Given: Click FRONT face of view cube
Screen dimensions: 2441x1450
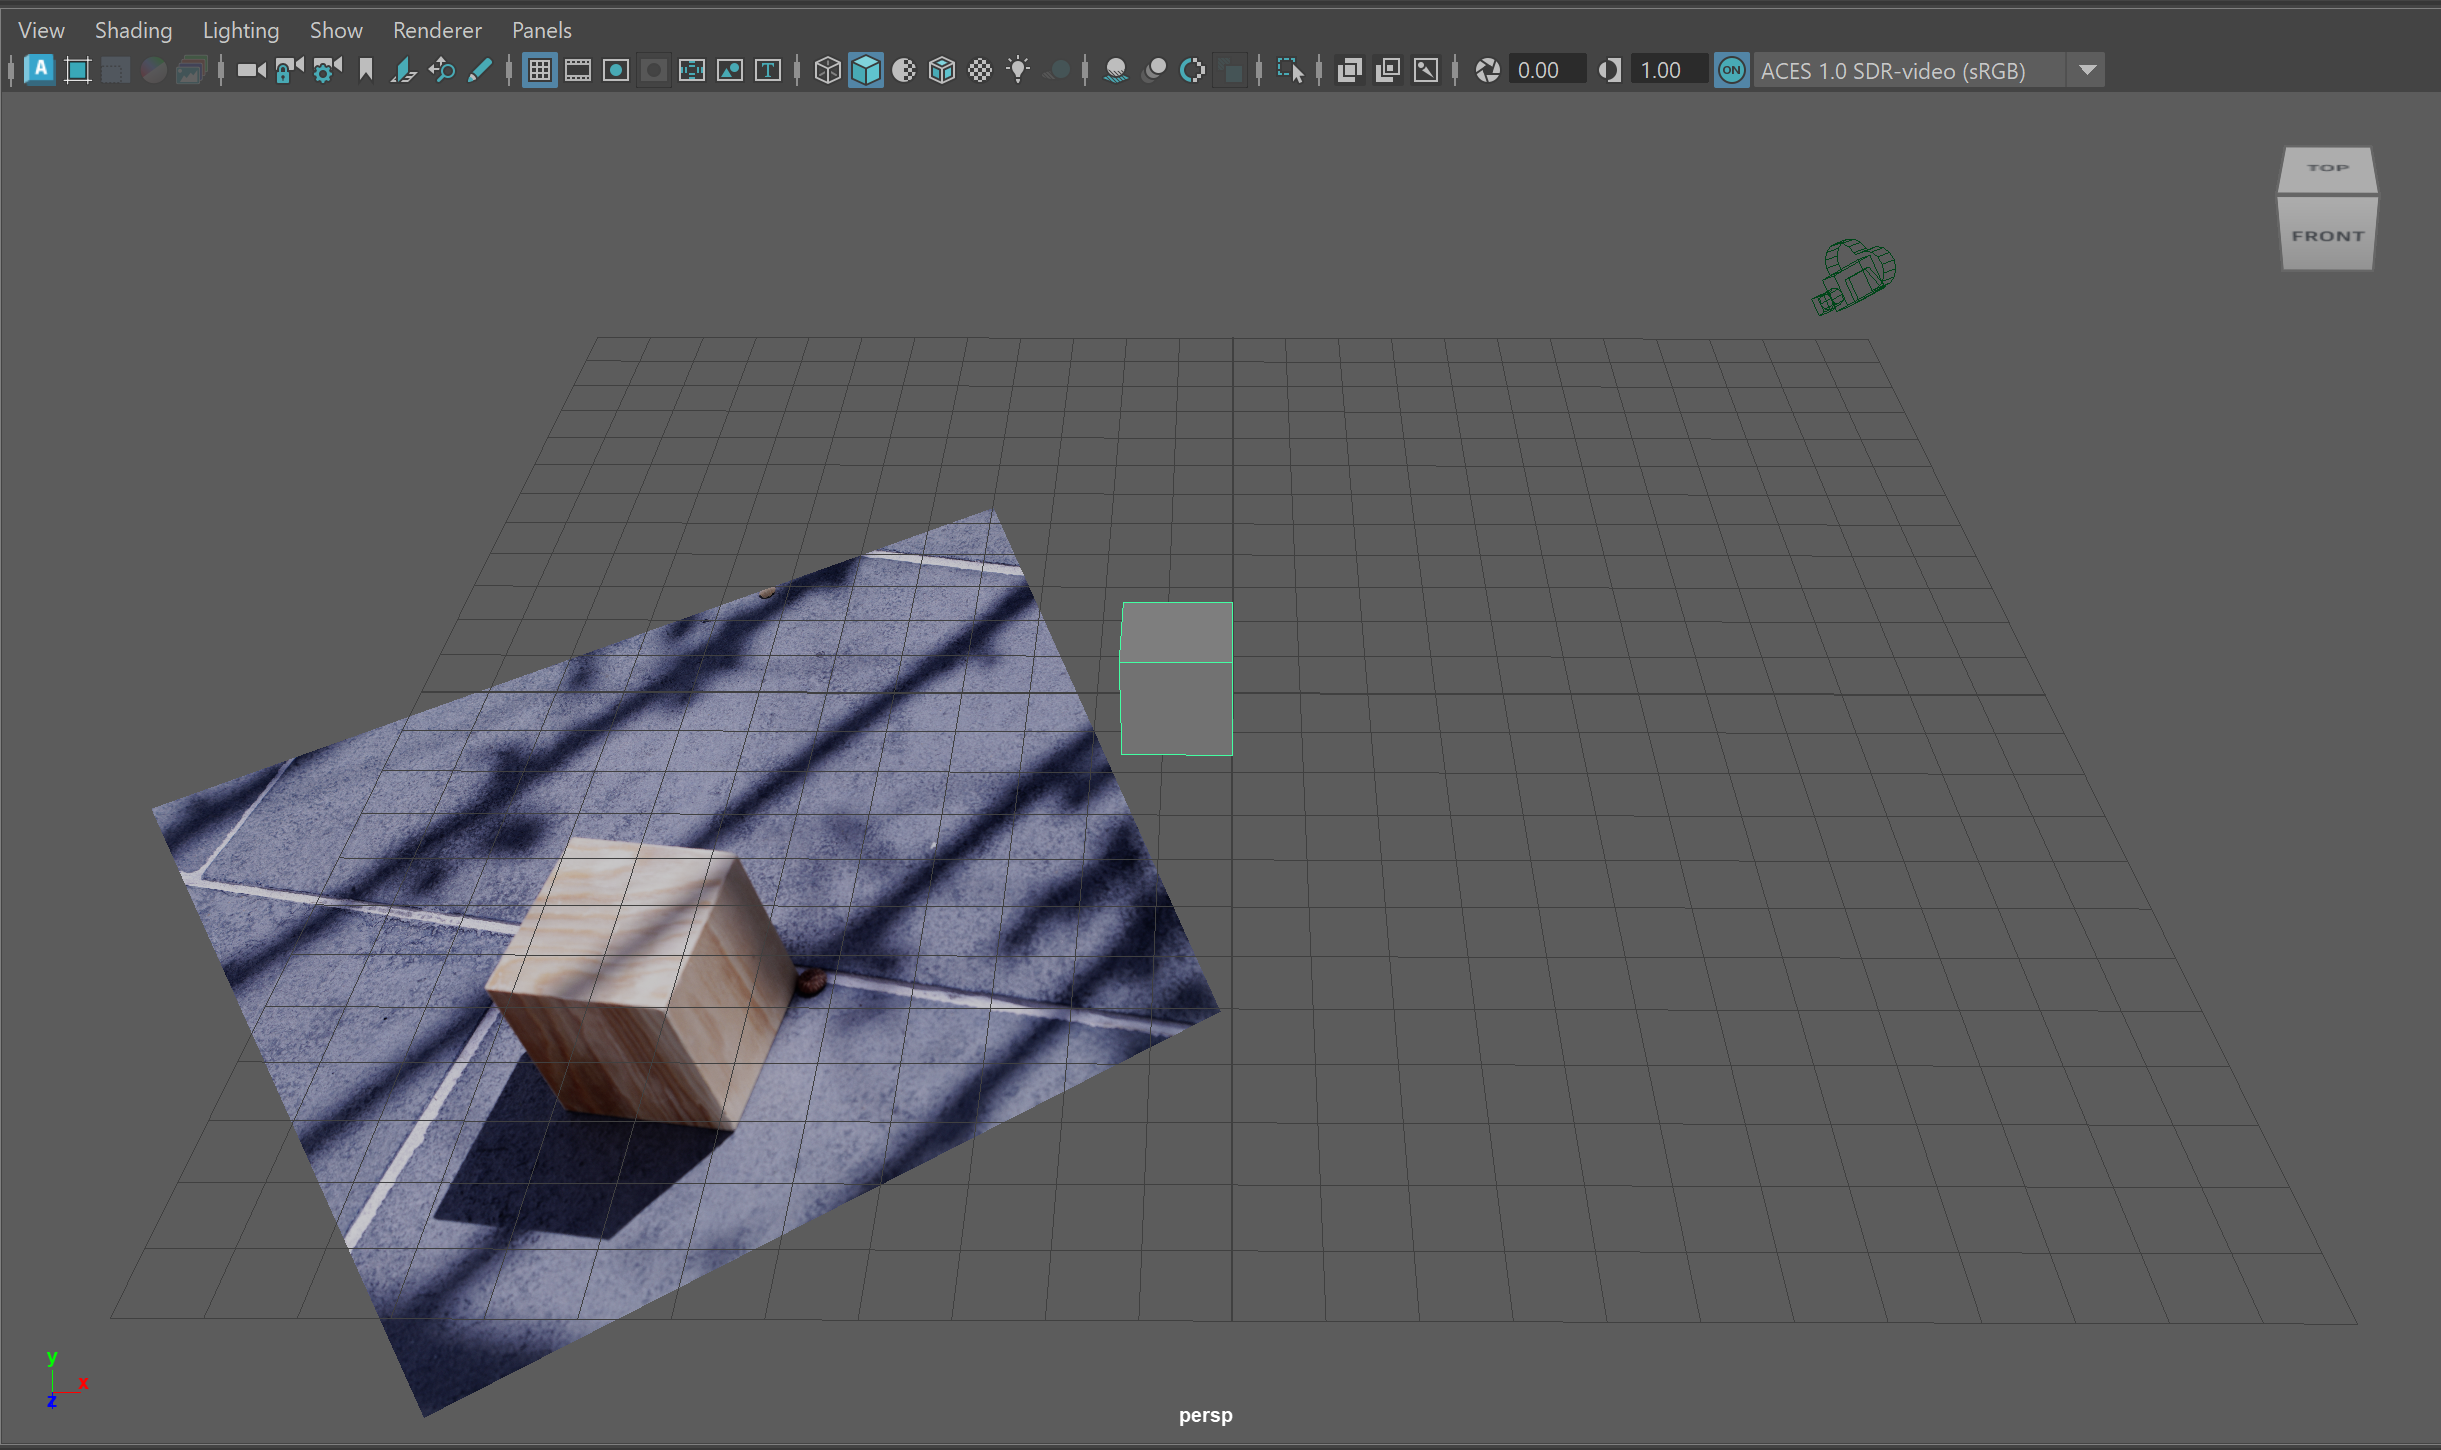Looking at the screenshot, I should tap(2327, 236).
